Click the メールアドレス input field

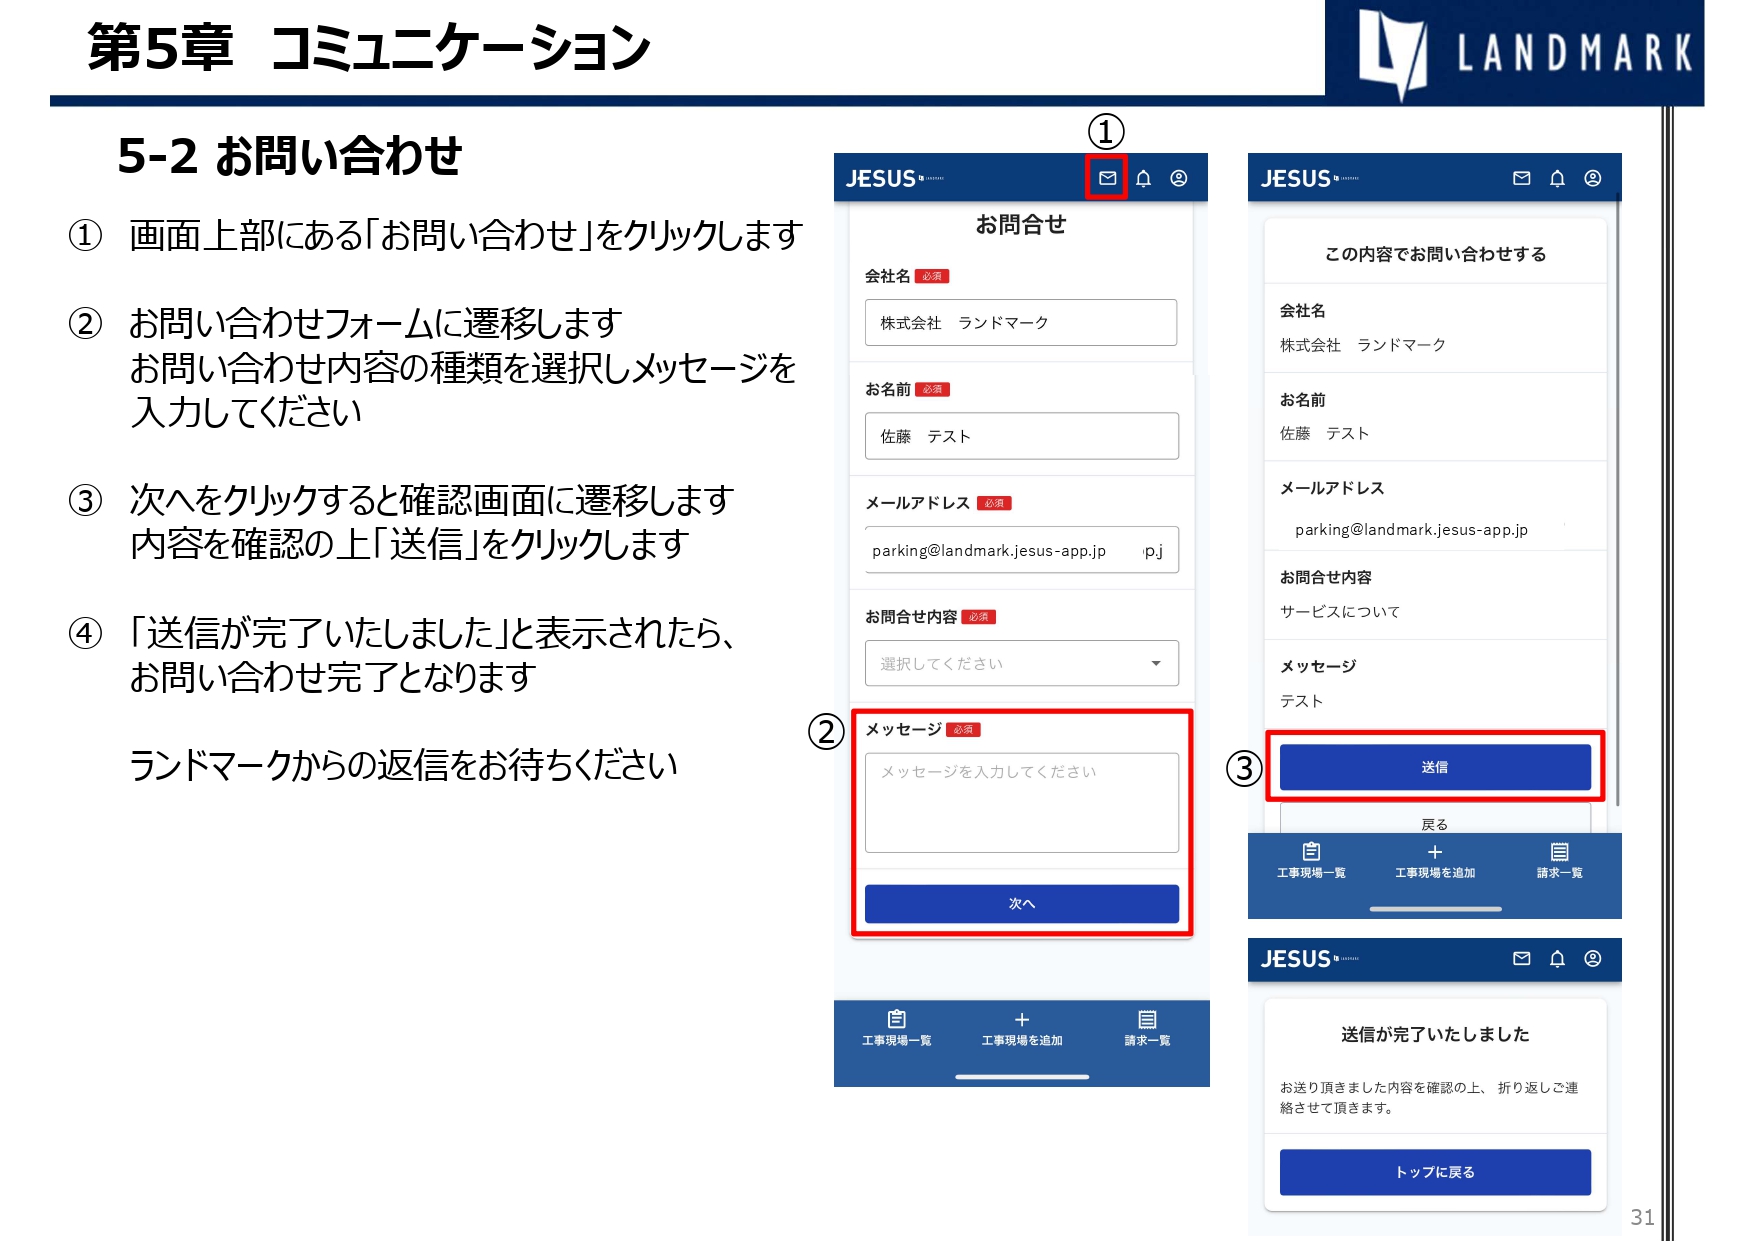[1021, 550]
